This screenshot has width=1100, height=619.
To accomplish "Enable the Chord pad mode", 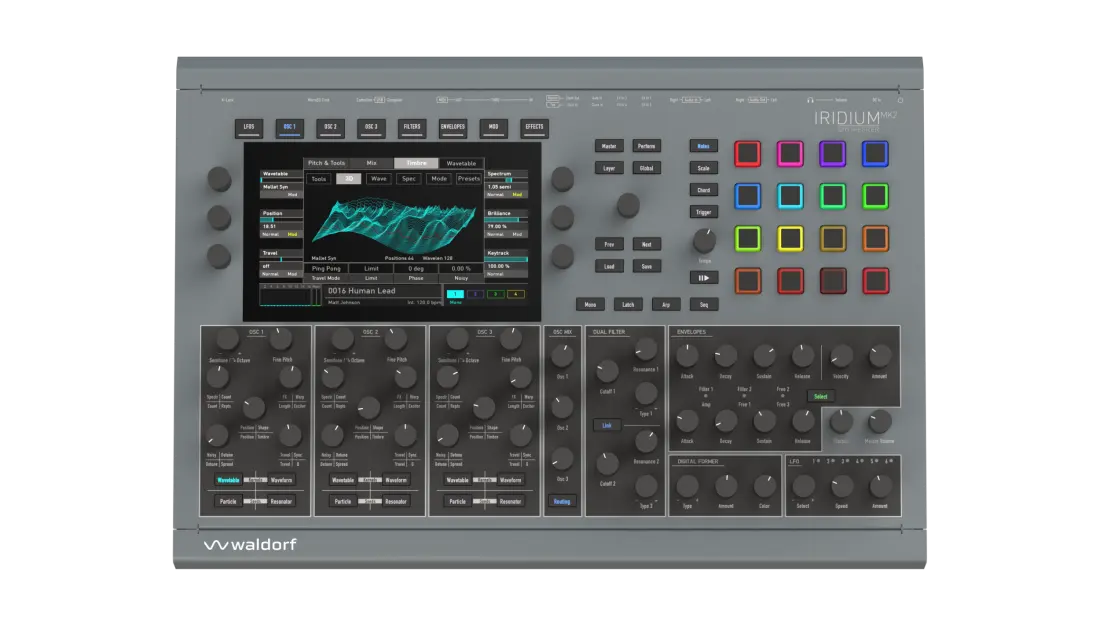I will 703,189.
